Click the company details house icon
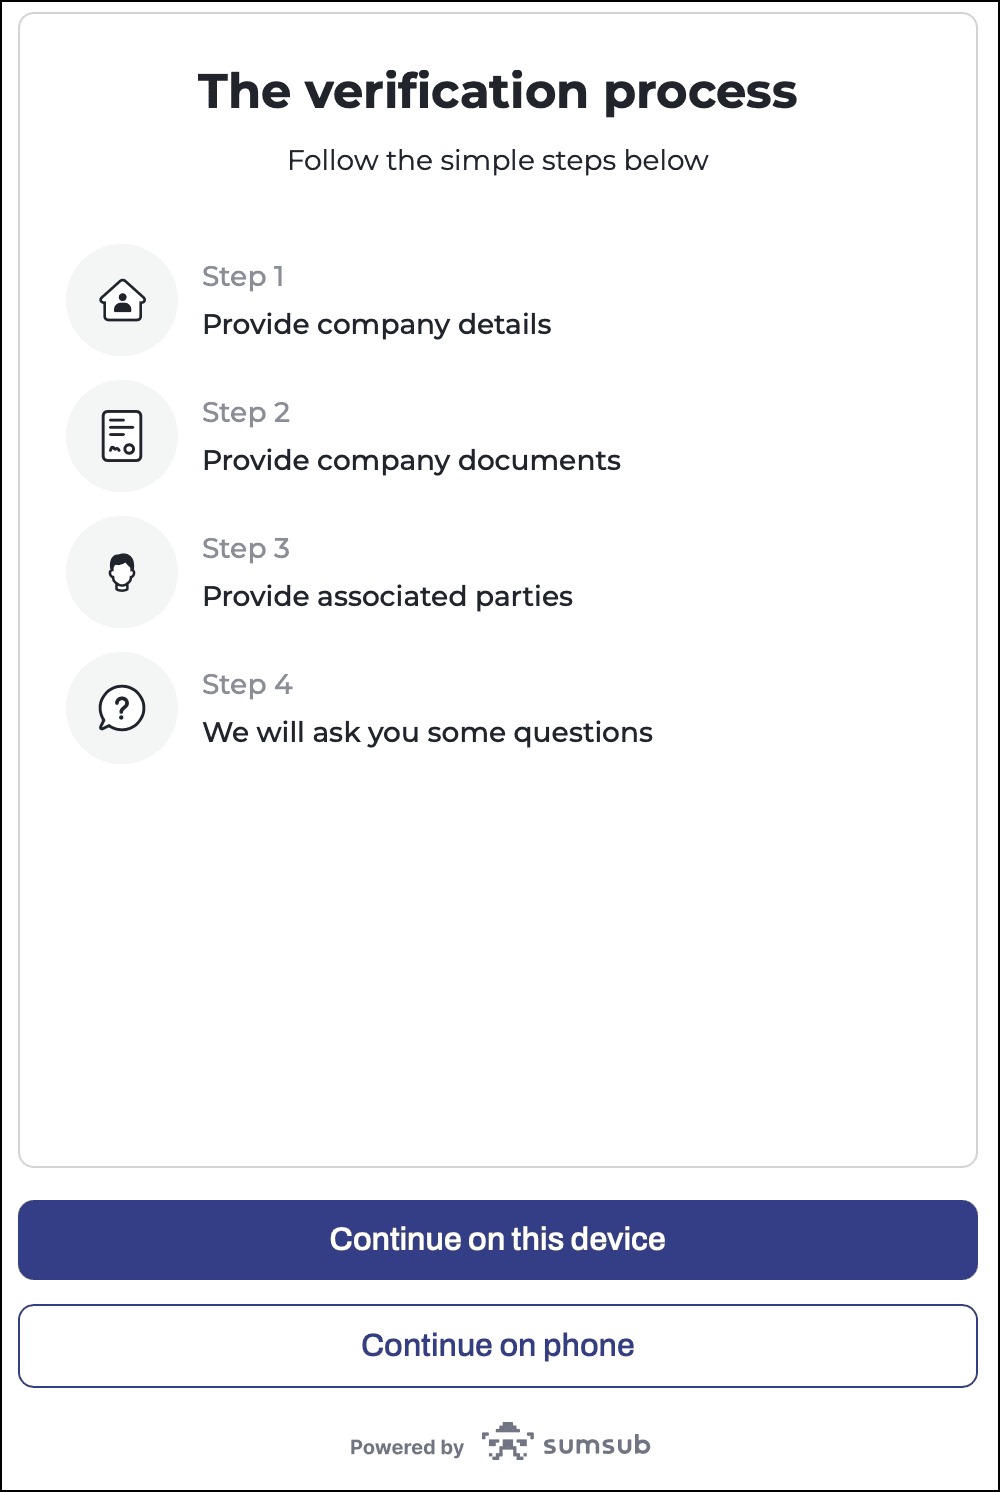This screenshot has height=1492, width=1000. point(122,300)
